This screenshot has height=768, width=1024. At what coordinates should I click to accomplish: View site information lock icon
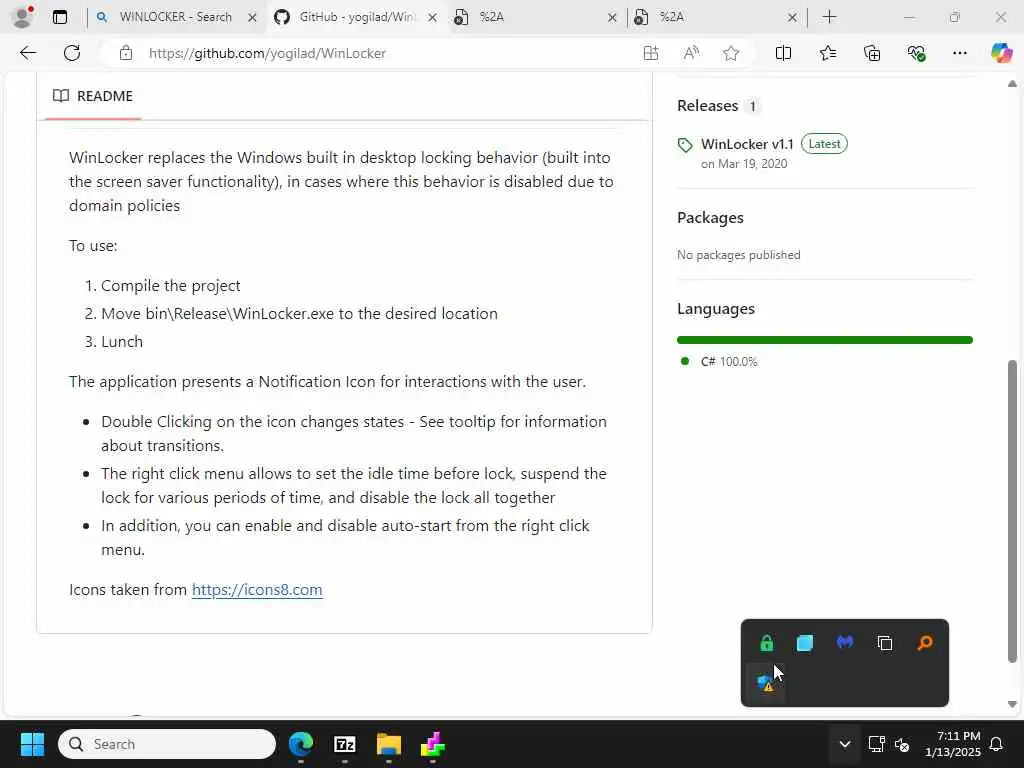(x=126, y=53)
